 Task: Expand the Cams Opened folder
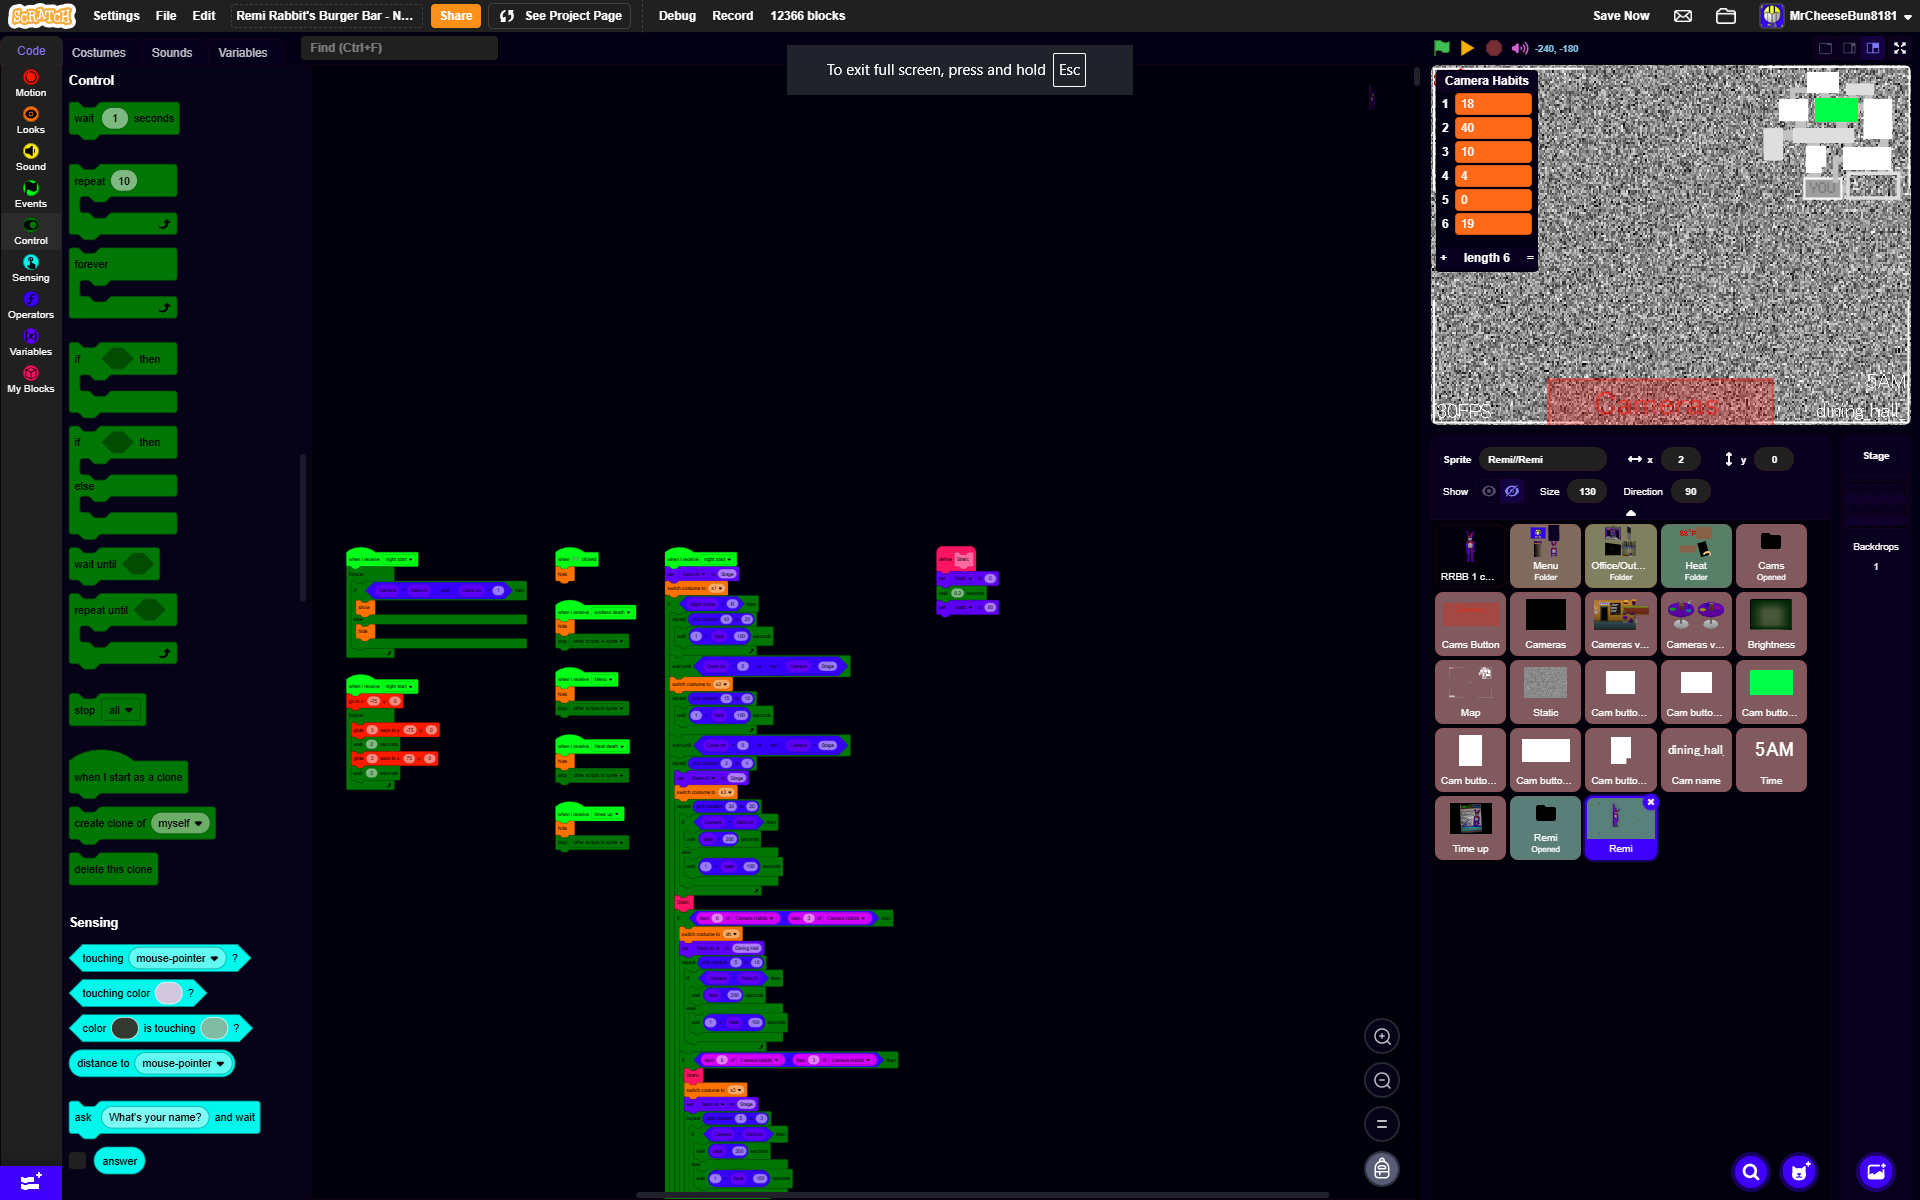[x=1771, y=556]
